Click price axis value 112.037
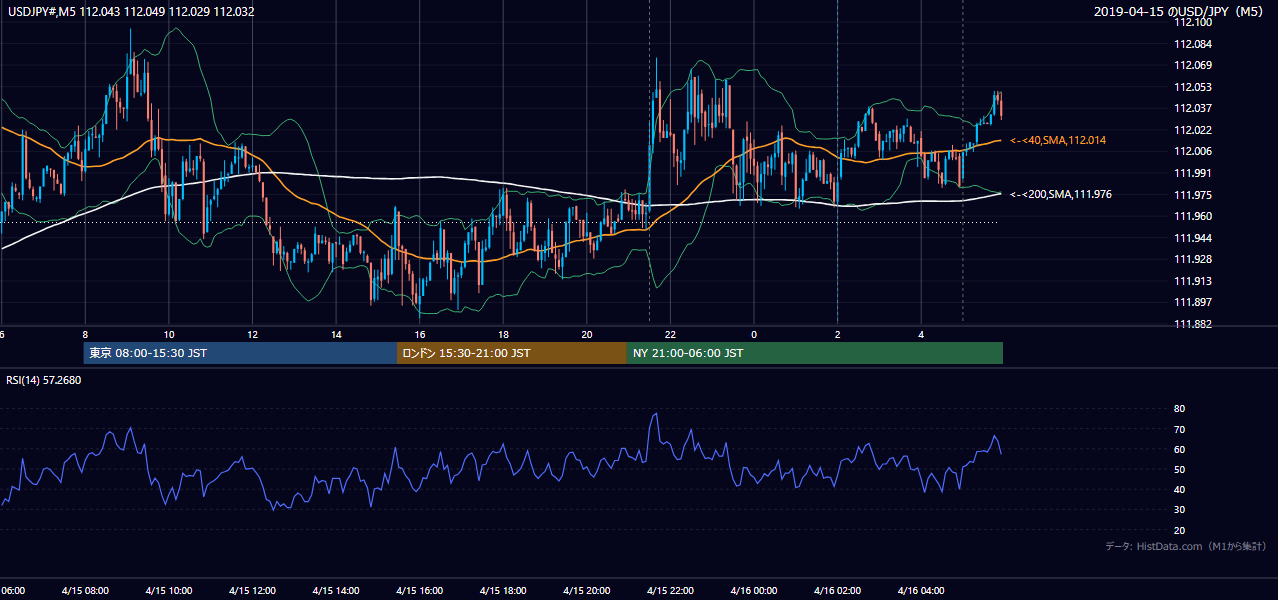The height and width of the screenshot is (600, 1278). [1194, 108]
